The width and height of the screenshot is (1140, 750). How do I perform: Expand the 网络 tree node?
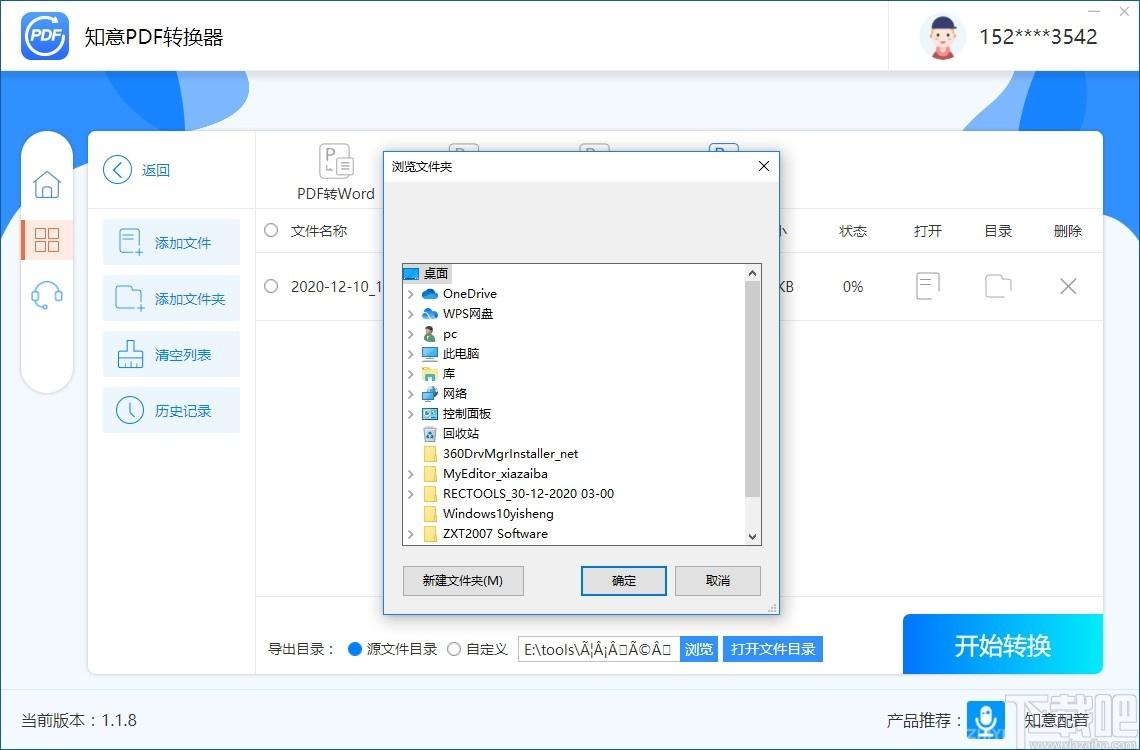pyautogui.click(x=411, y=393)
